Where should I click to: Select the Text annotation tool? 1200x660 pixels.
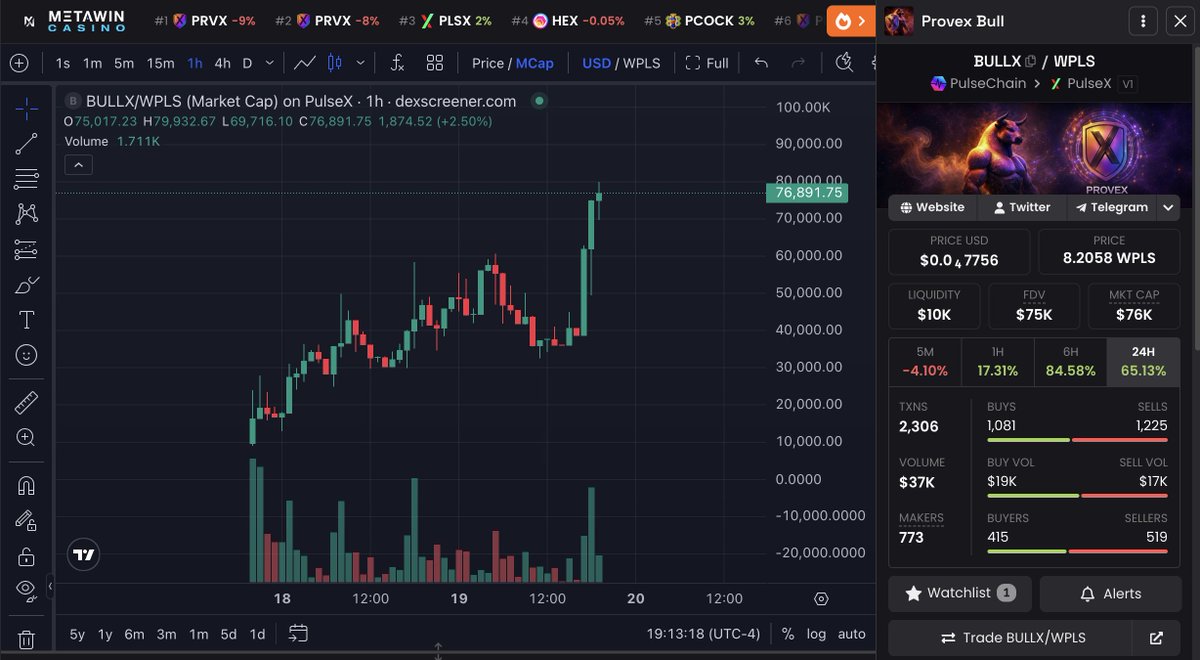tap(27, 320)
